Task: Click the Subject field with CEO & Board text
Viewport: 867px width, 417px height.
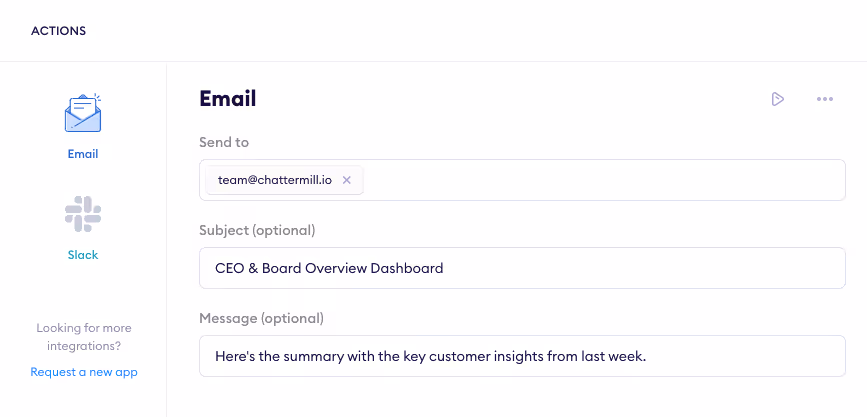Action: 522,268
